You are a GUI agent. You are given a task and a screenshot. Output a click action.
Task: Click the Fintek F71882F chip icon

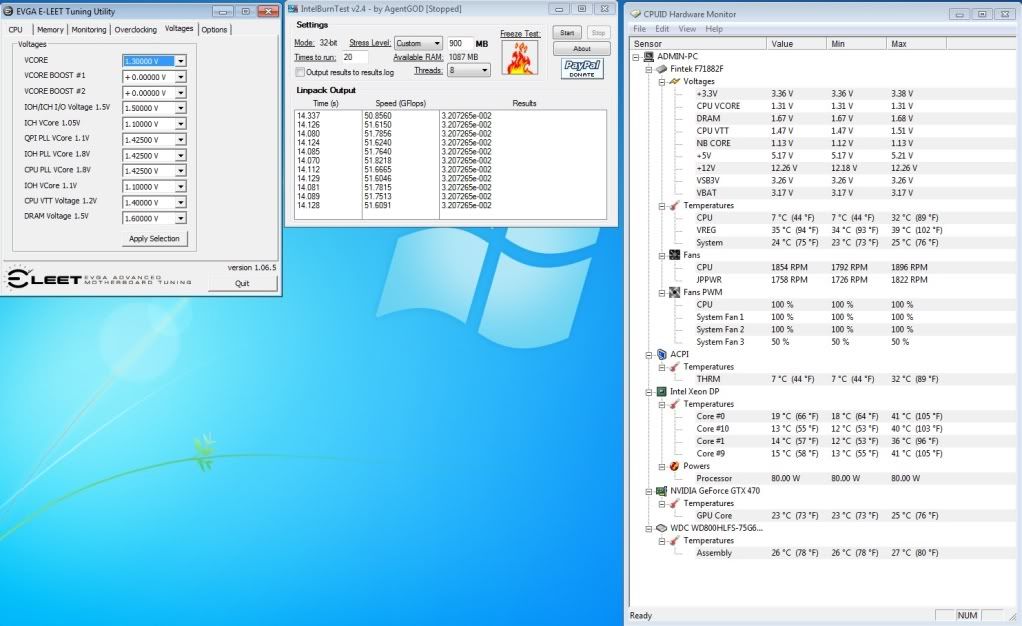(x=662, y=68)
